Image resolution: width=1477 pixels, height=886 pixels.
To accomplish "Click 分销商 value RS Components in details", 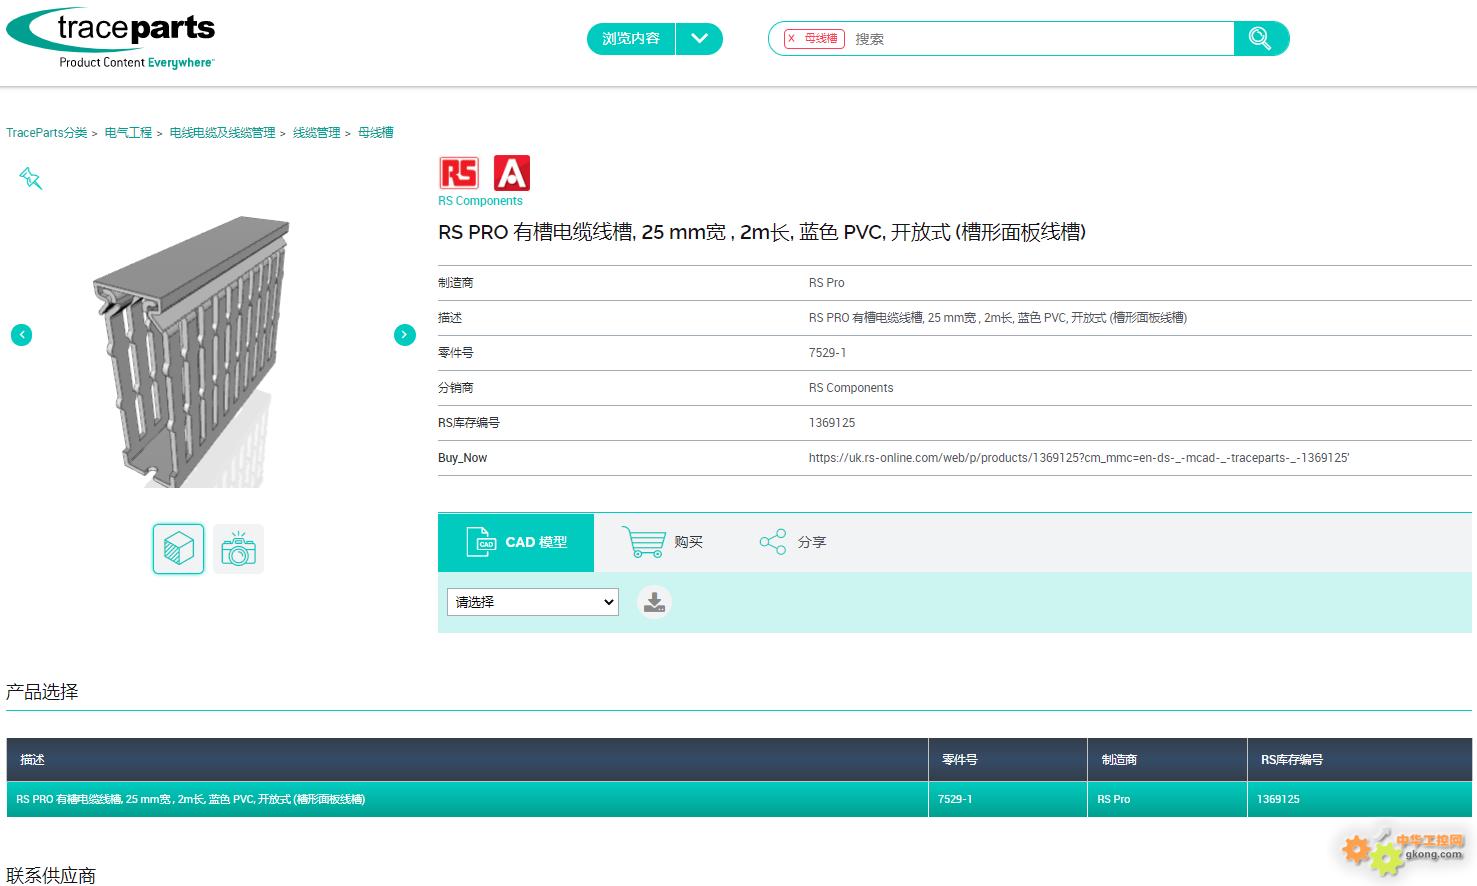I will [851, 388].
